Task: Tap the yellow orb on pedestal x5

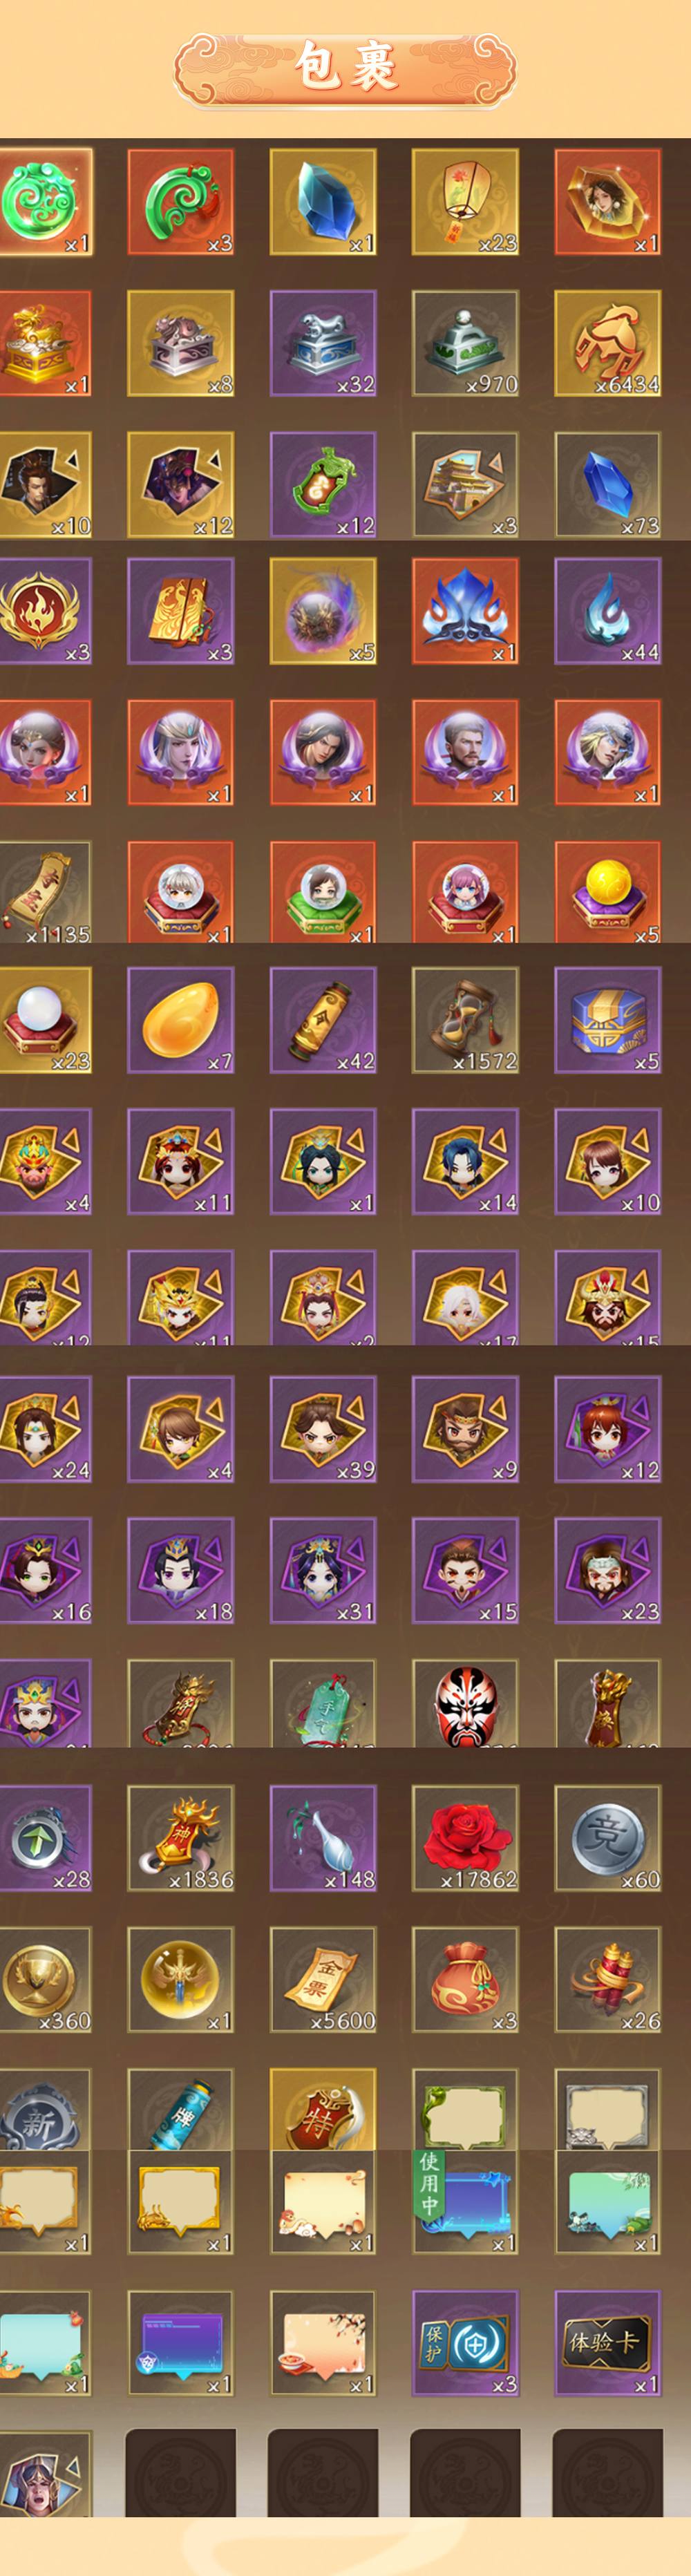Action: point(608,892)
